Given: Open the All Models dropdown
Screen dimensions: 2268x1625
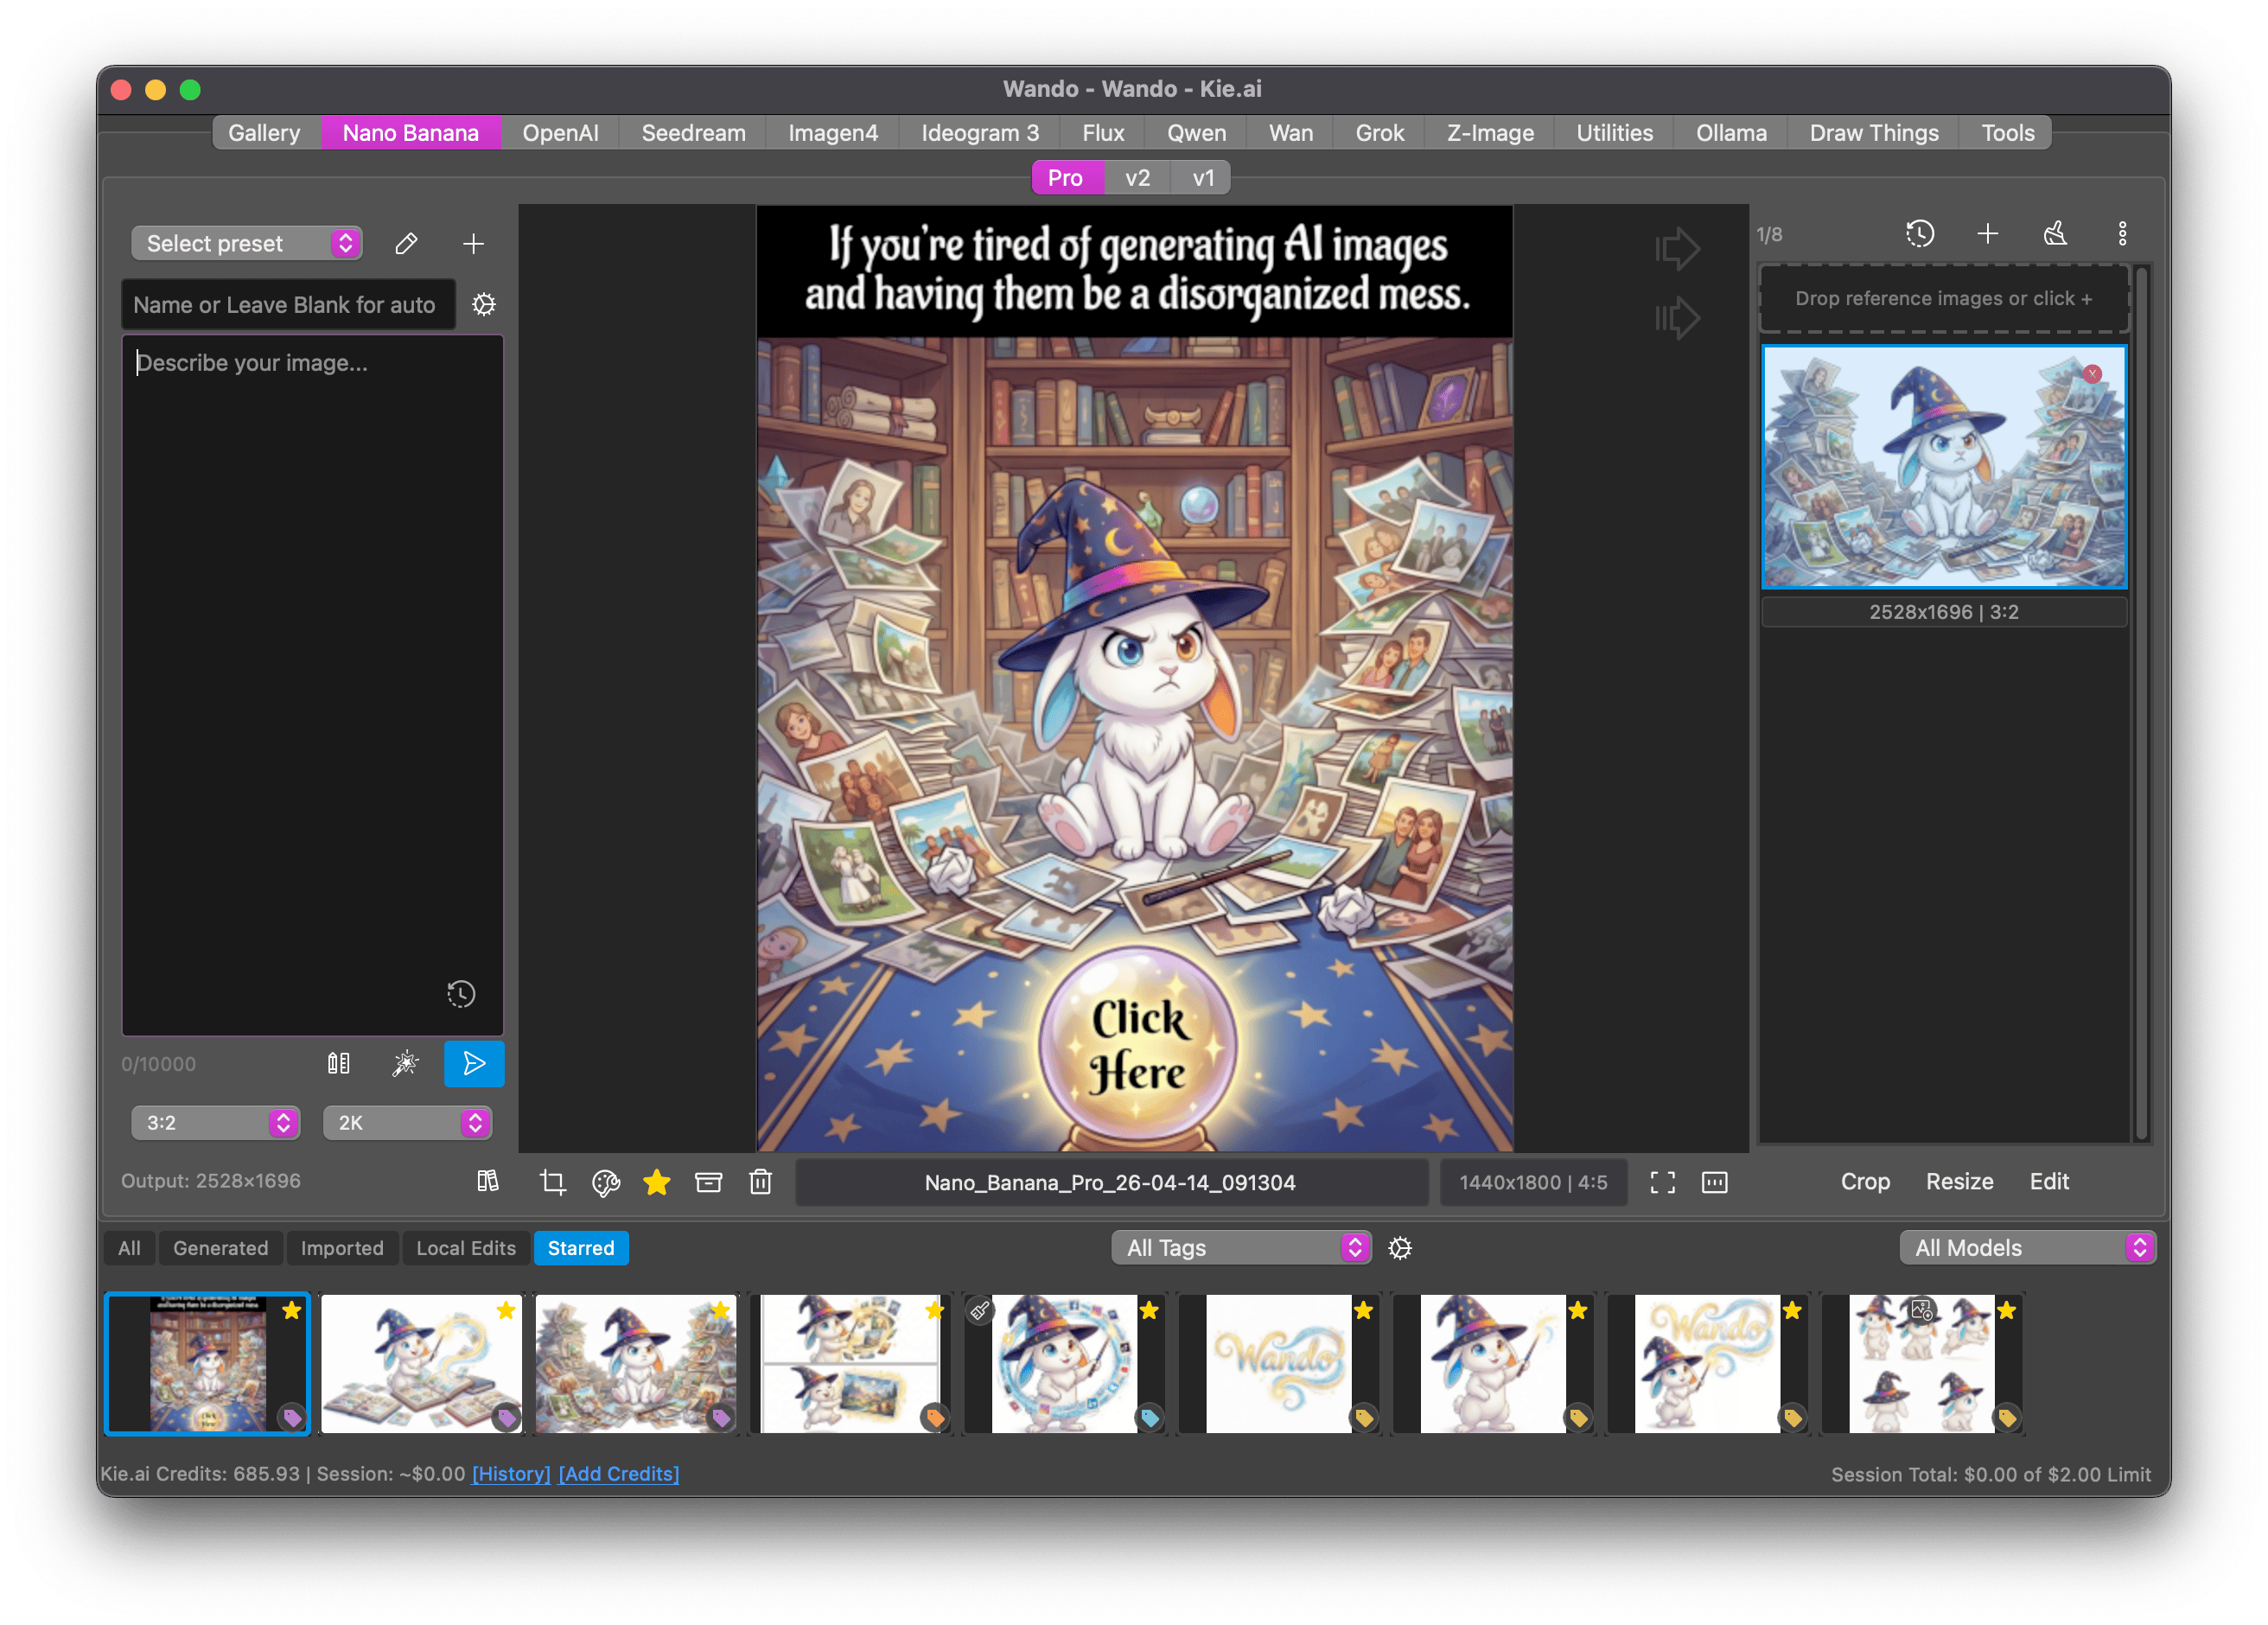Looking at the screenshot, I should [2026, 1247].
